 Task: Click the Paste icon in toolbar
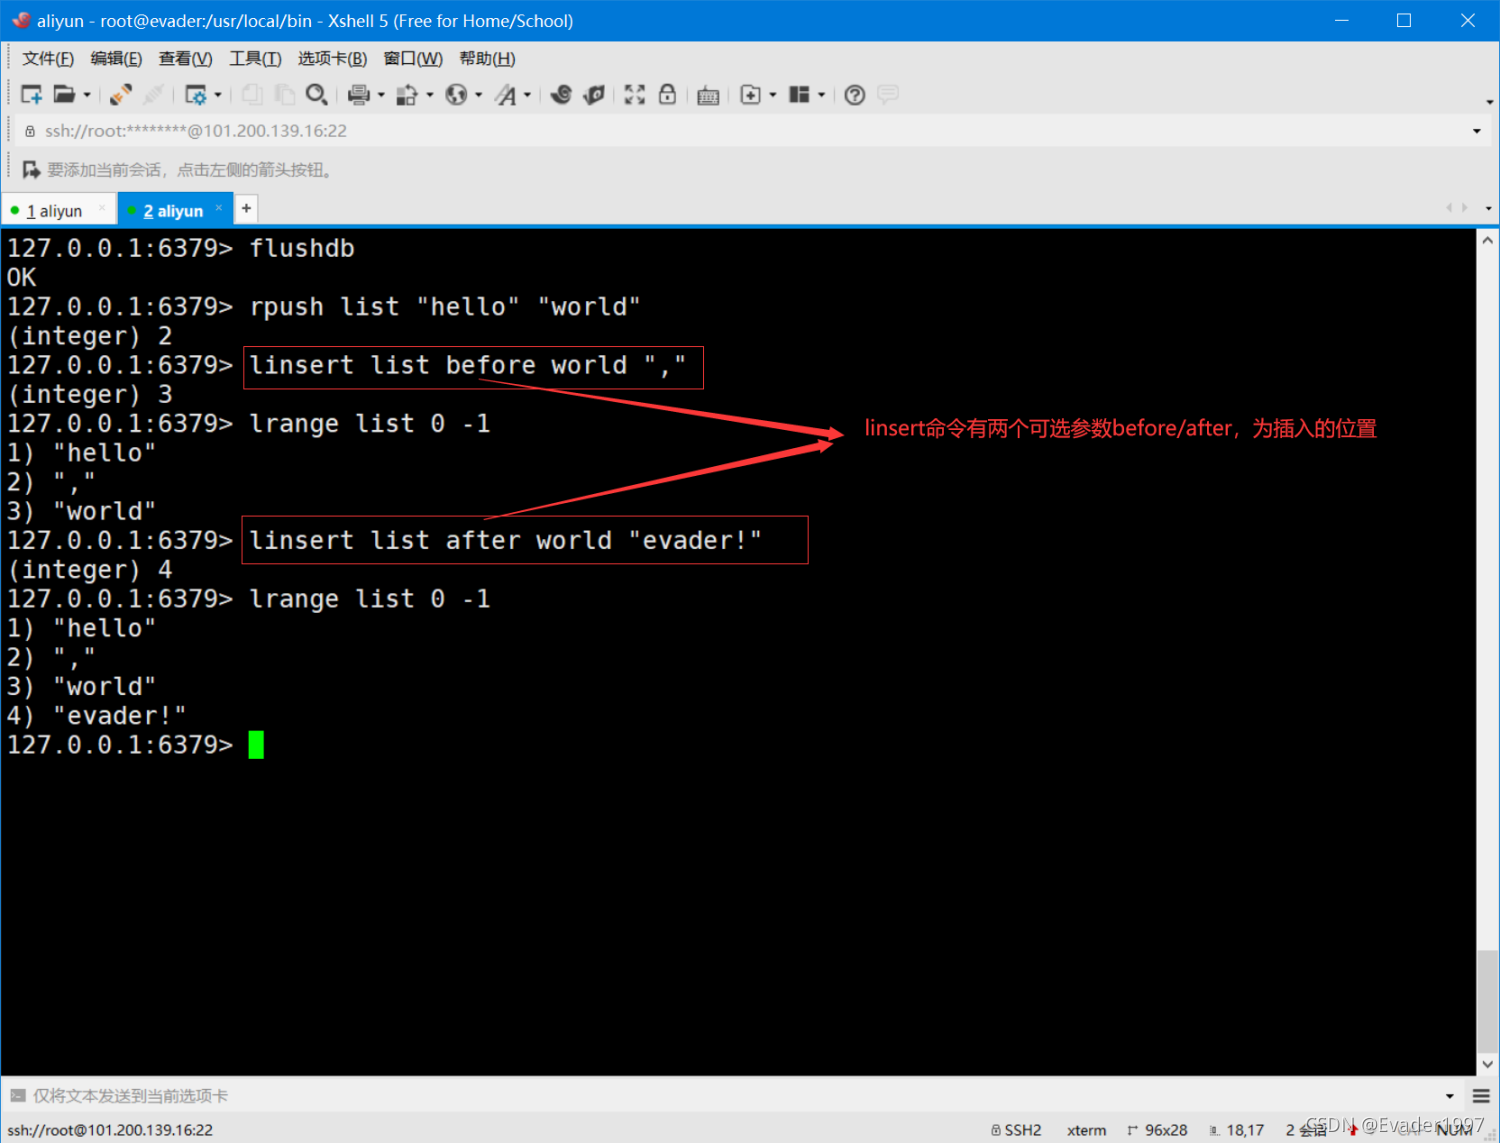285,95
